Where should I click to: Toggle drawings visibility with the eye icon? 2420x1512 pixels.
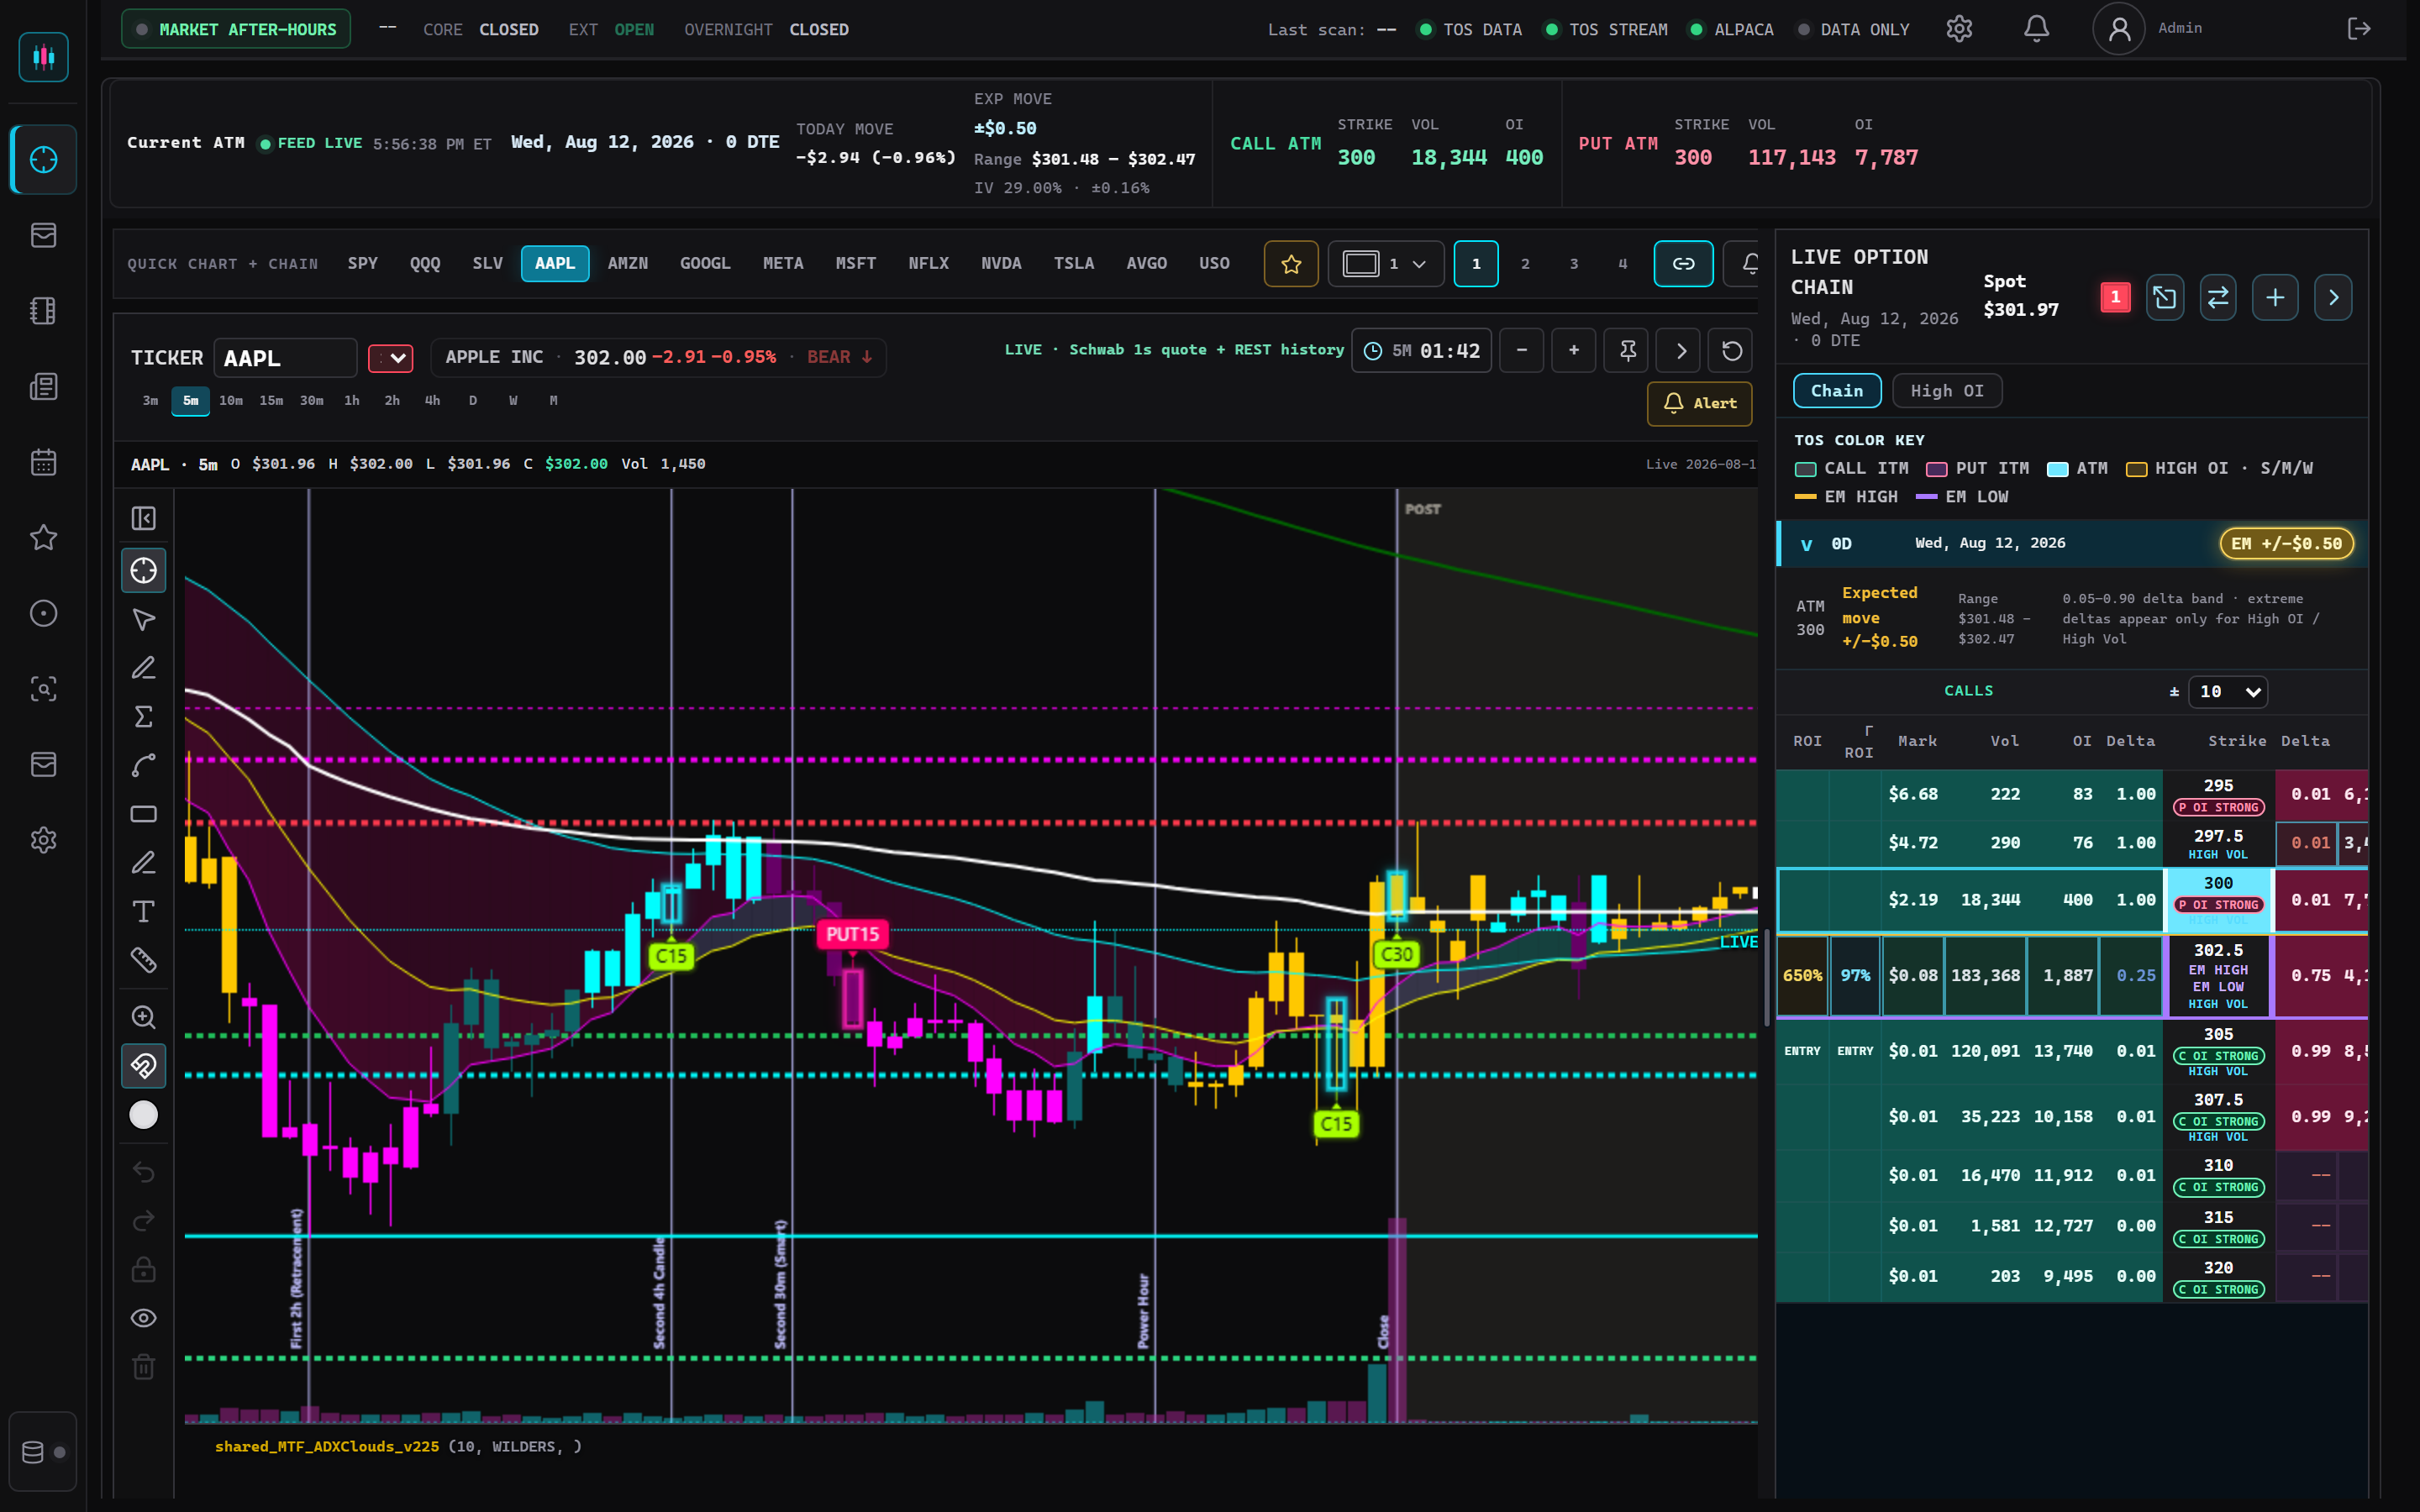(x=144, y=1318)
